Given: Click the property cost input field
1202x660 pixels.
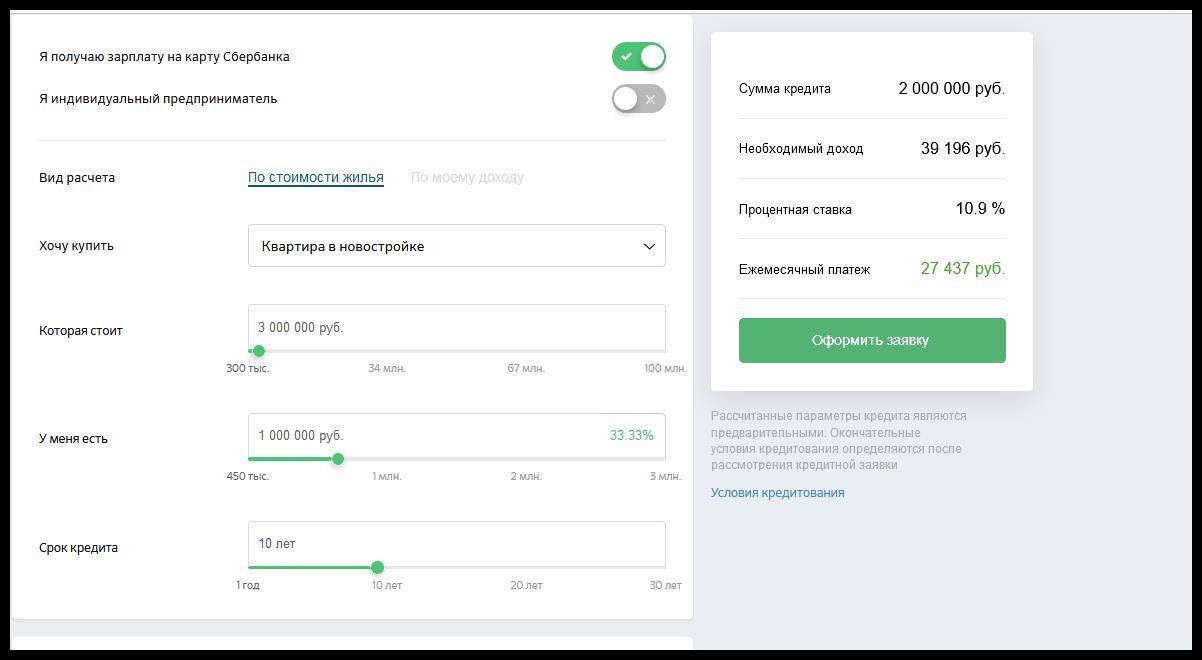Looking at the screenshot, I should [x=456, y=327].
